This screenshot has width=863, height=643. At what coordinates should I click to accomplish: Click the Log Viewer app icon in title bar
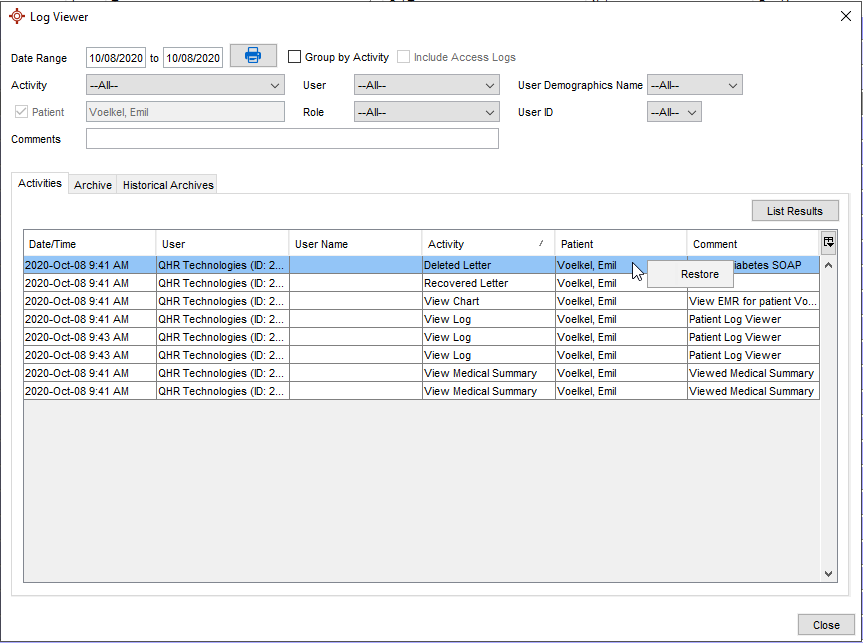16,16
